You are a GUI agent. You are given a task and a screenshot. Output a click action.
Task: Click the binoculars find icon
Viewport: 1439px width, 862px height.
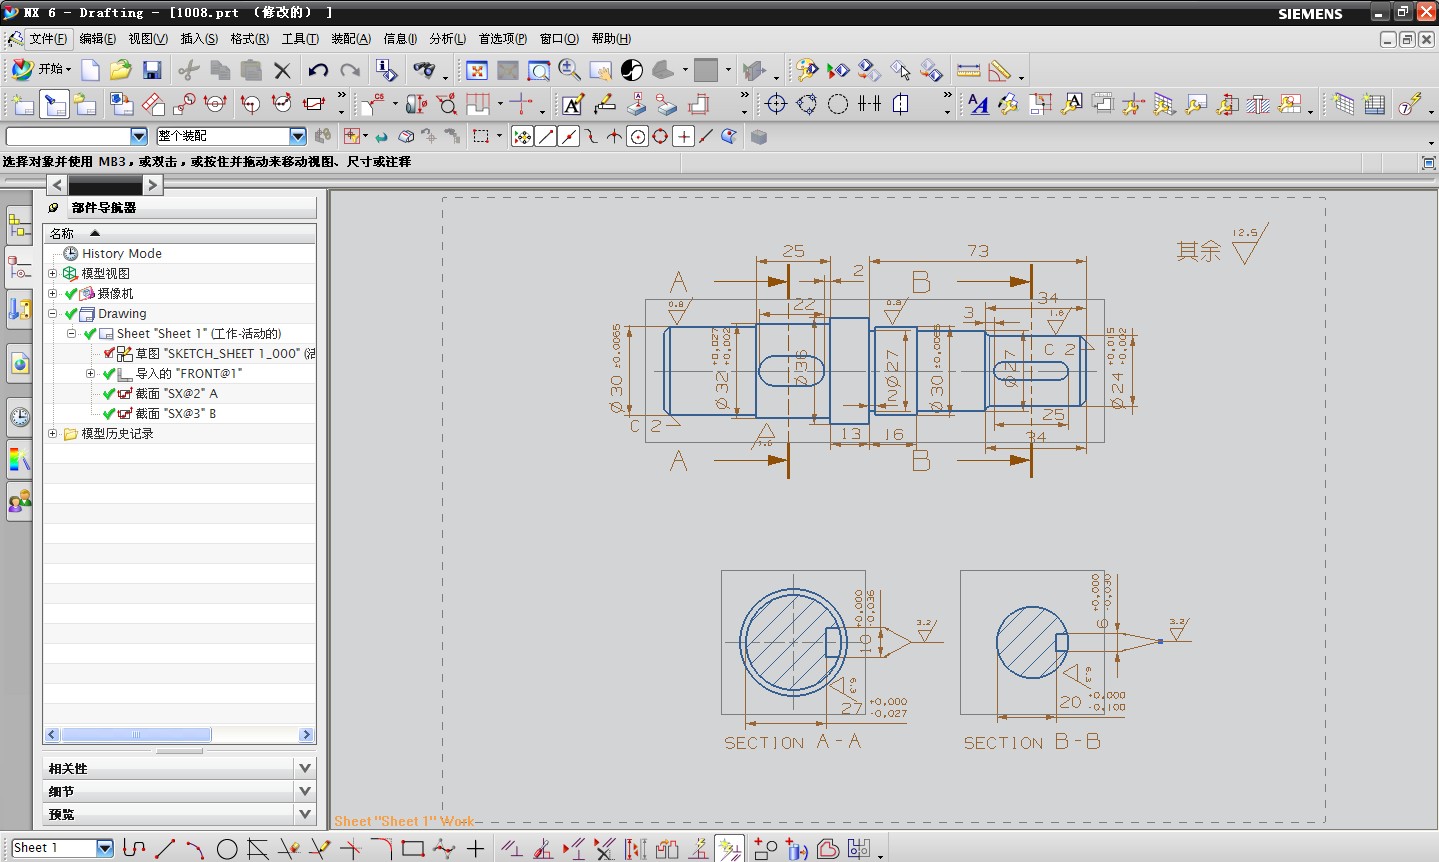point(424,70)
